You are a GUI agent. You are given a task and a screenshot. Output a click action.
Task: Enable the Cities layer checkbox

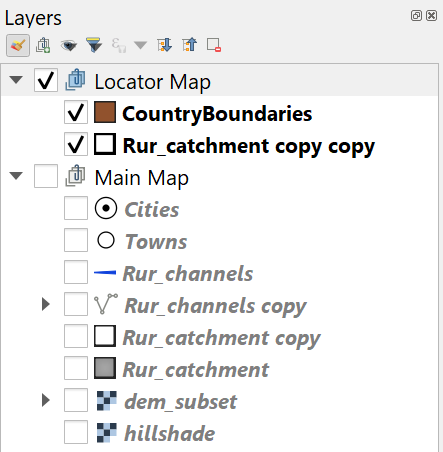point(76,208)
